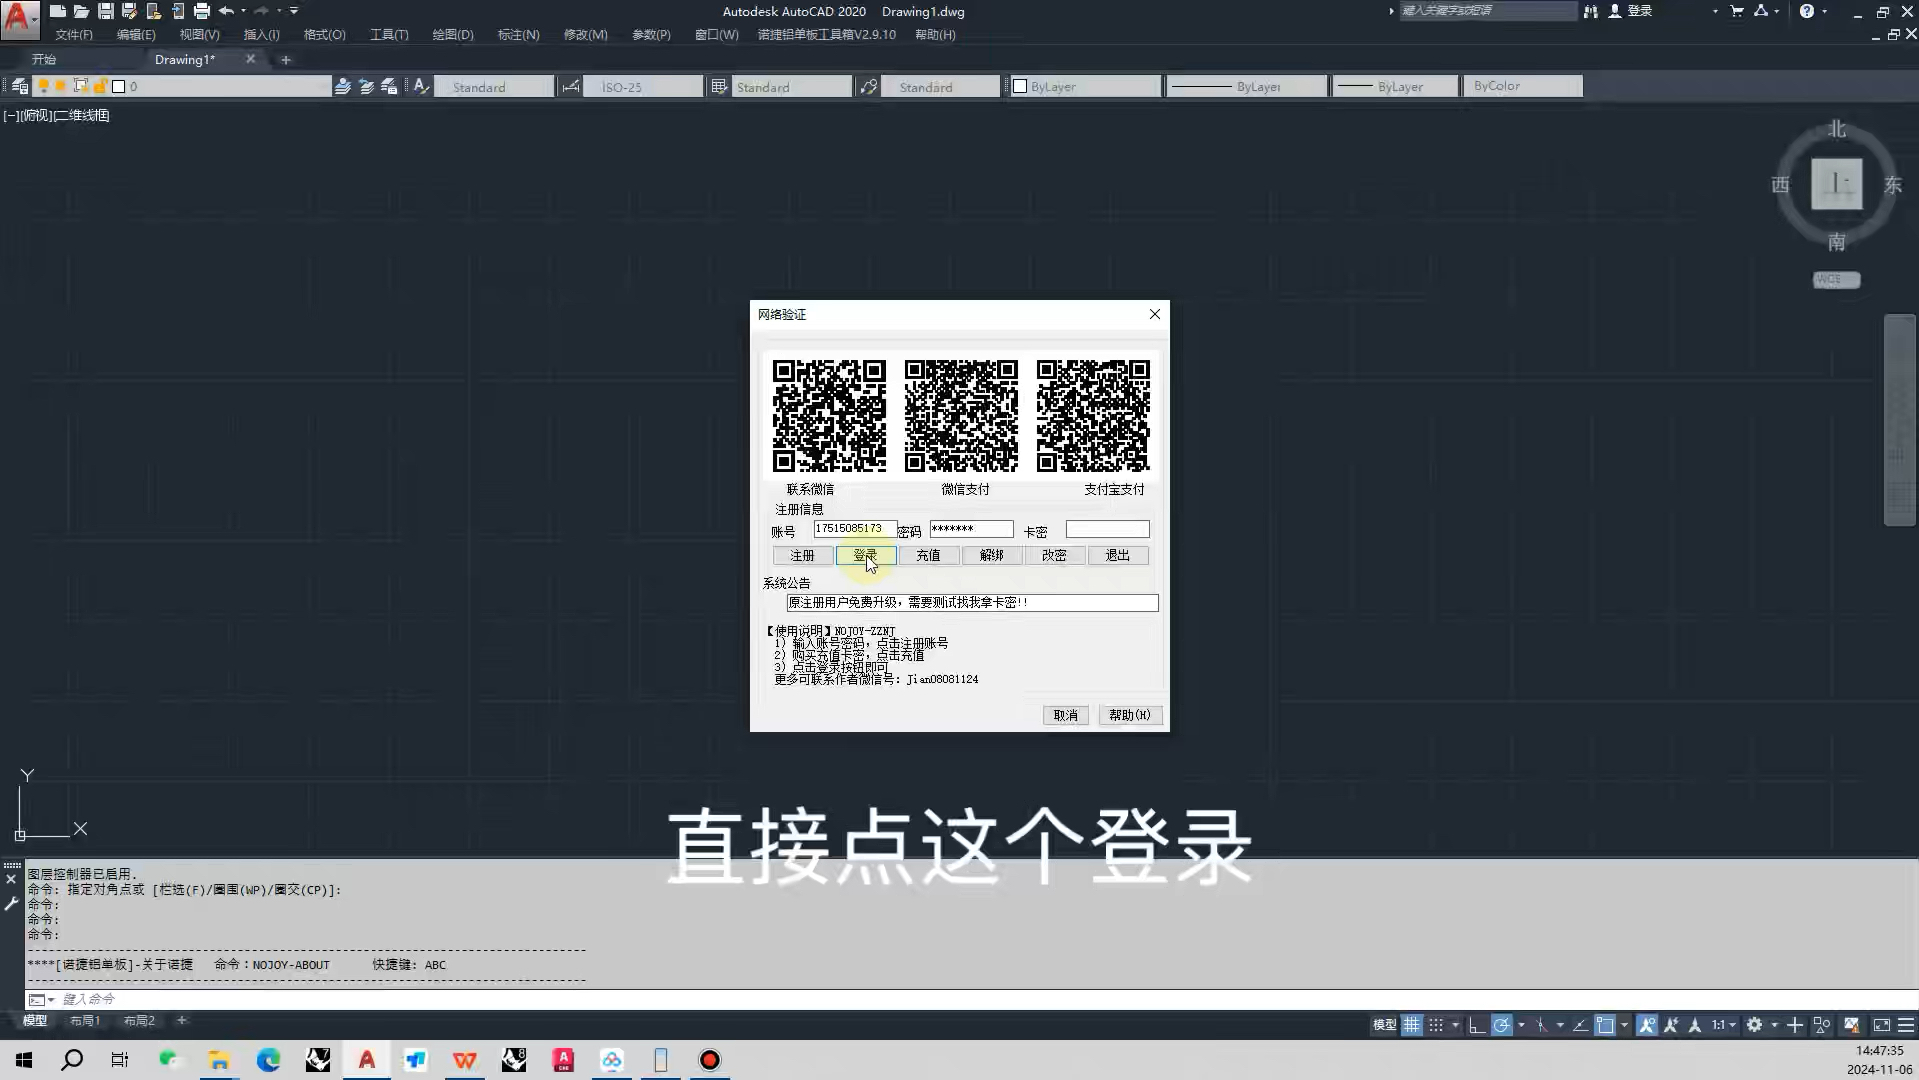Click the 卡密 input field
This screenshot has width=1919, height=1080.
[1108, 529]
